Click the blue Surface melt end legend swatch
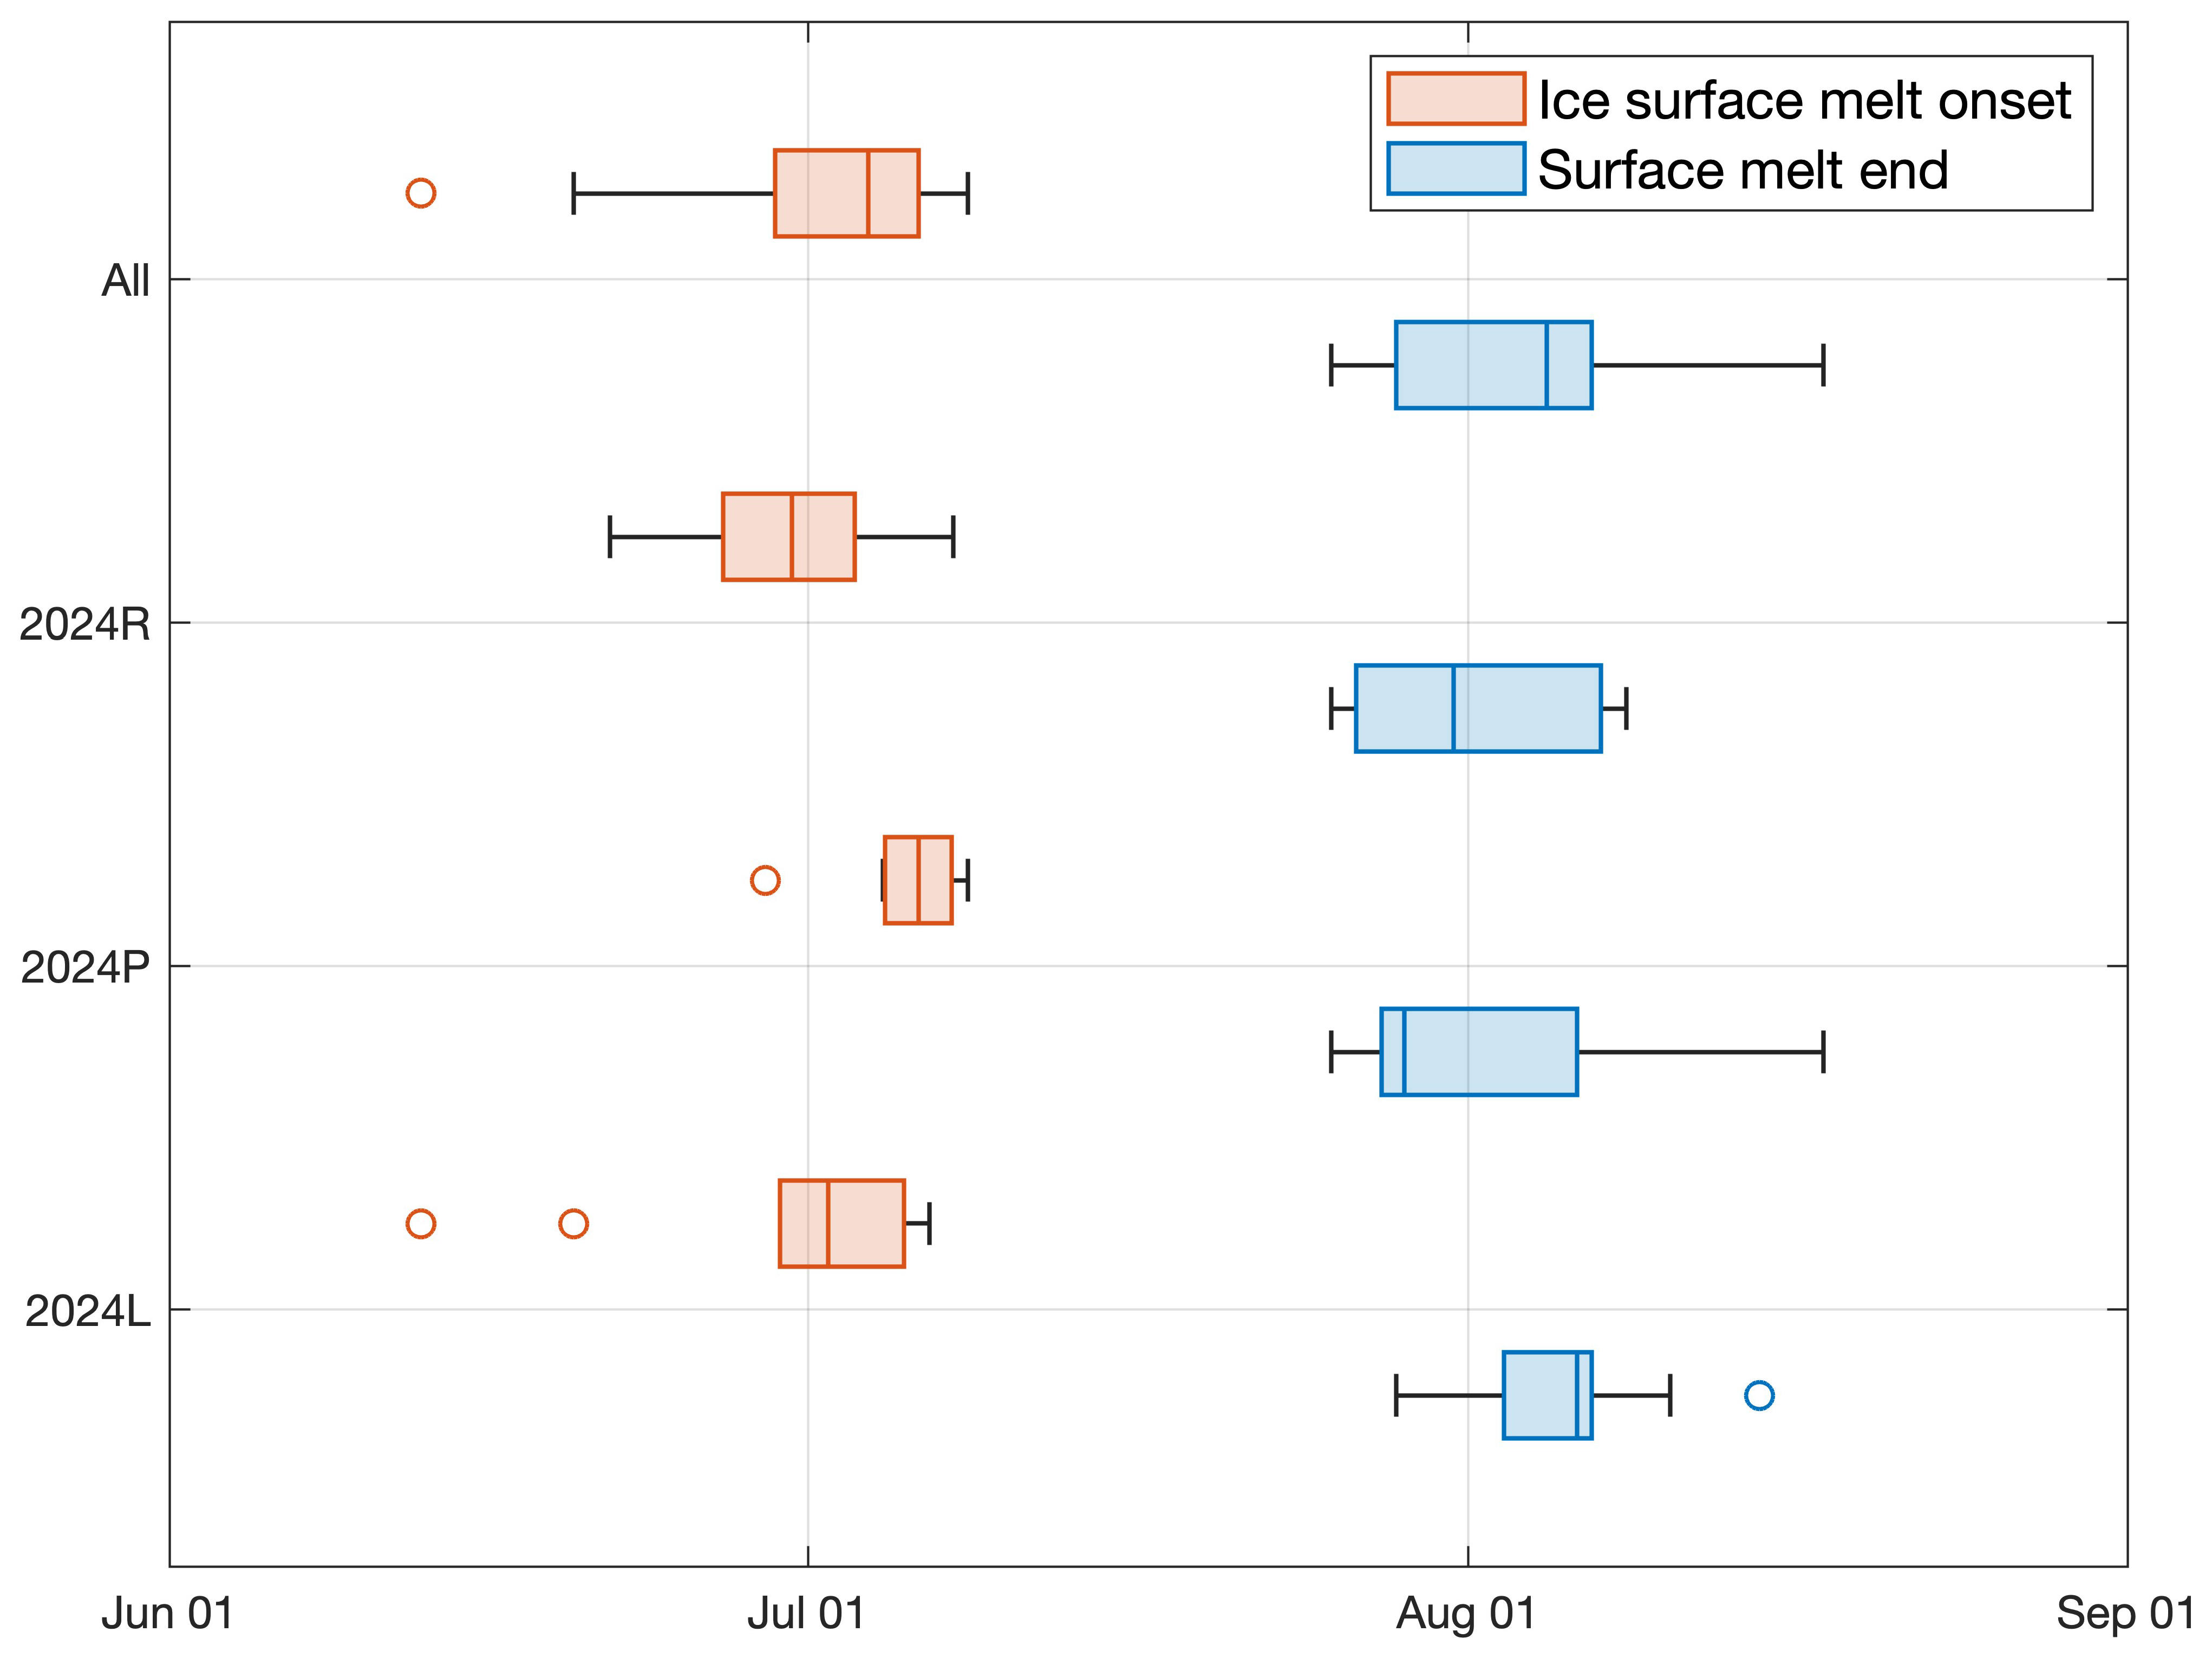Screen dimensions: 2212x1658 tap(1455, 168)
